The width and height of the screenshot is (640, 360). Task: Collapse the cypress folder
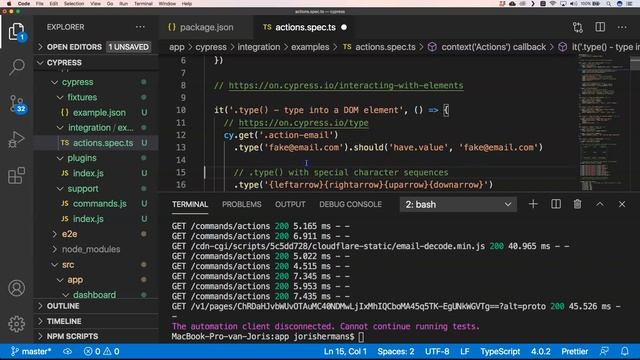(54, 82)
